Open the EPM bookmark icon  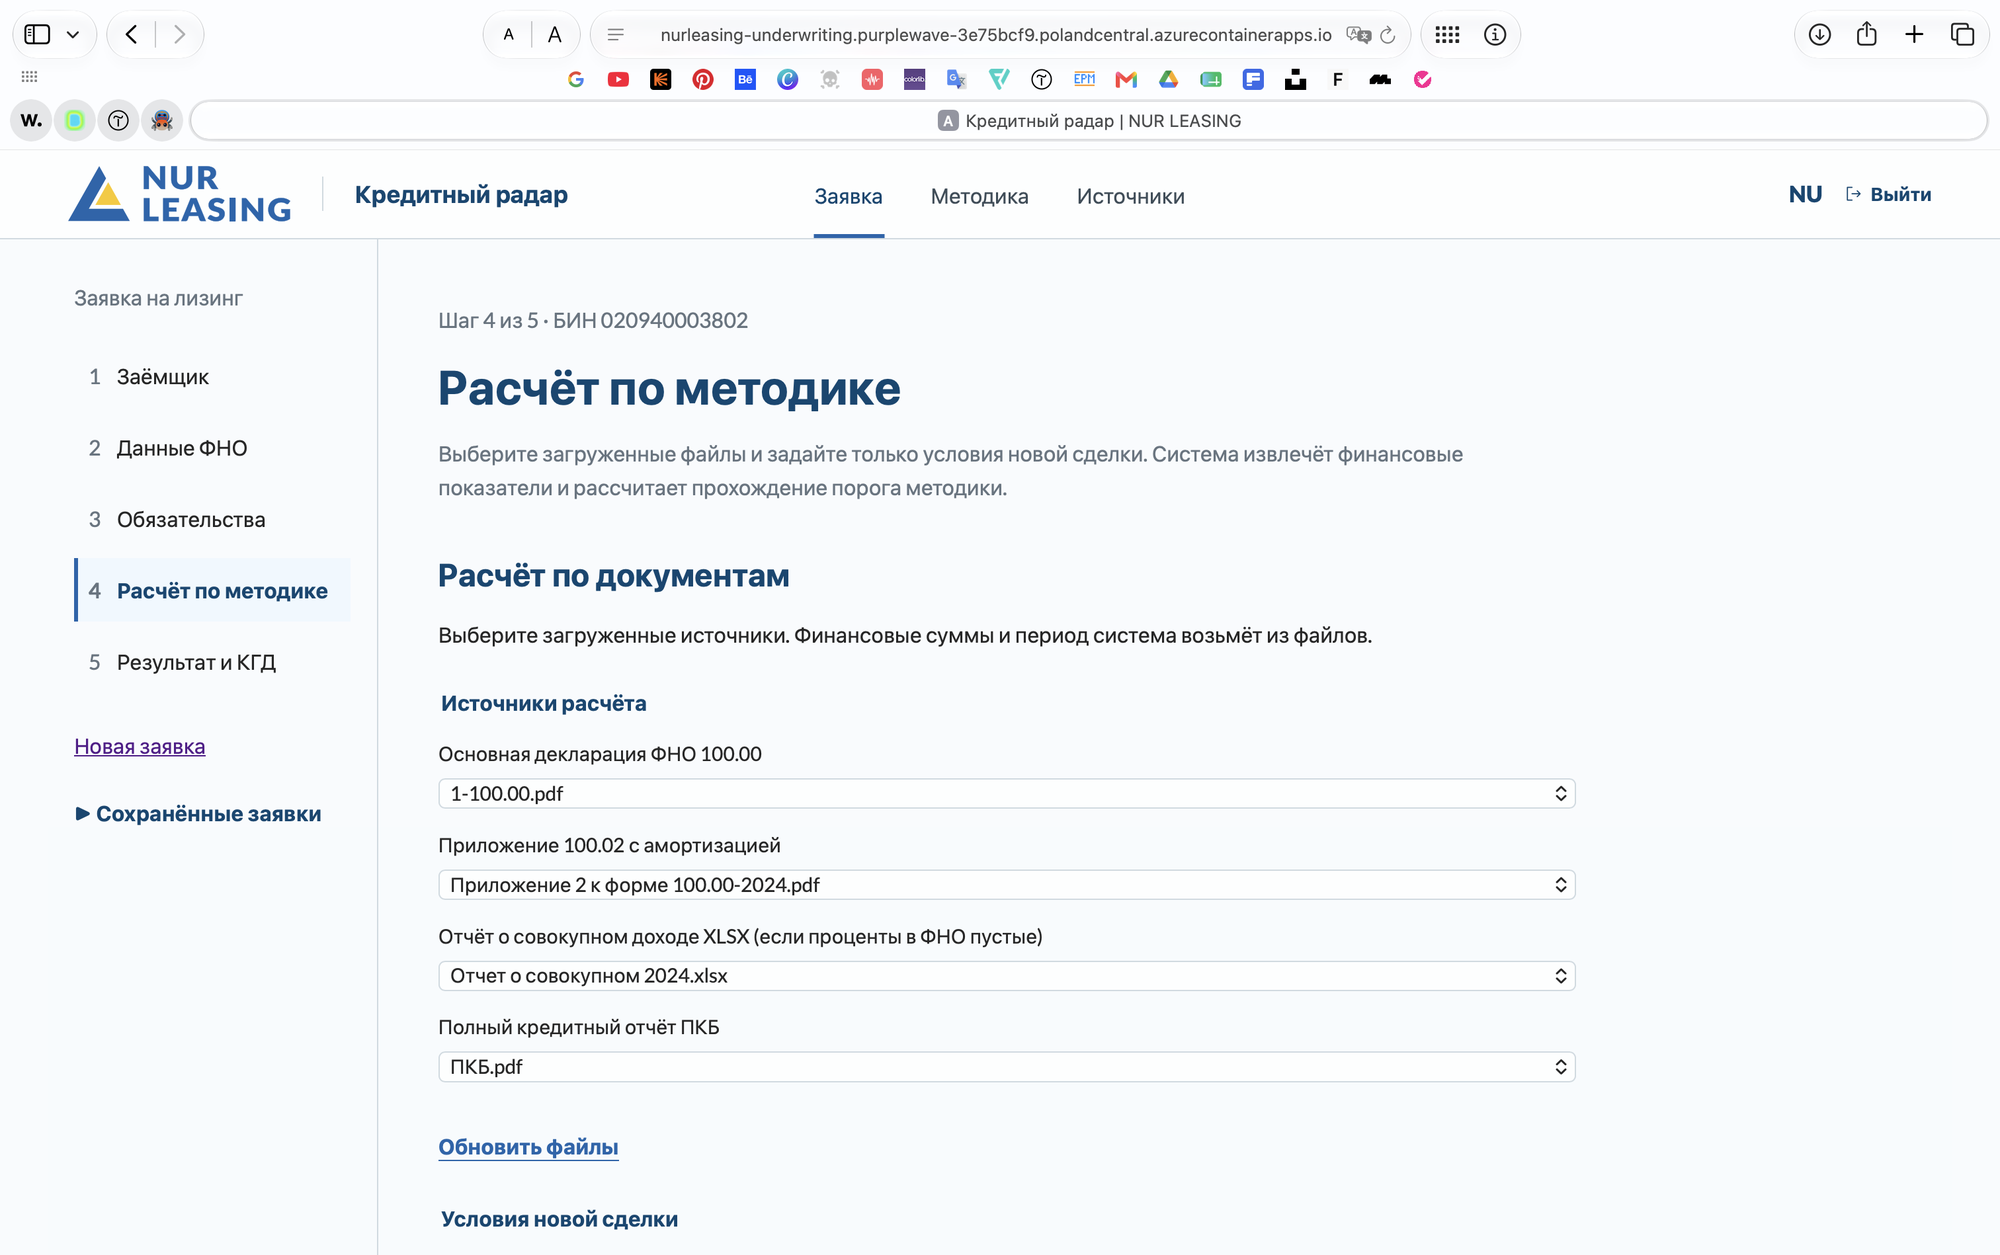pos(1084,80)
